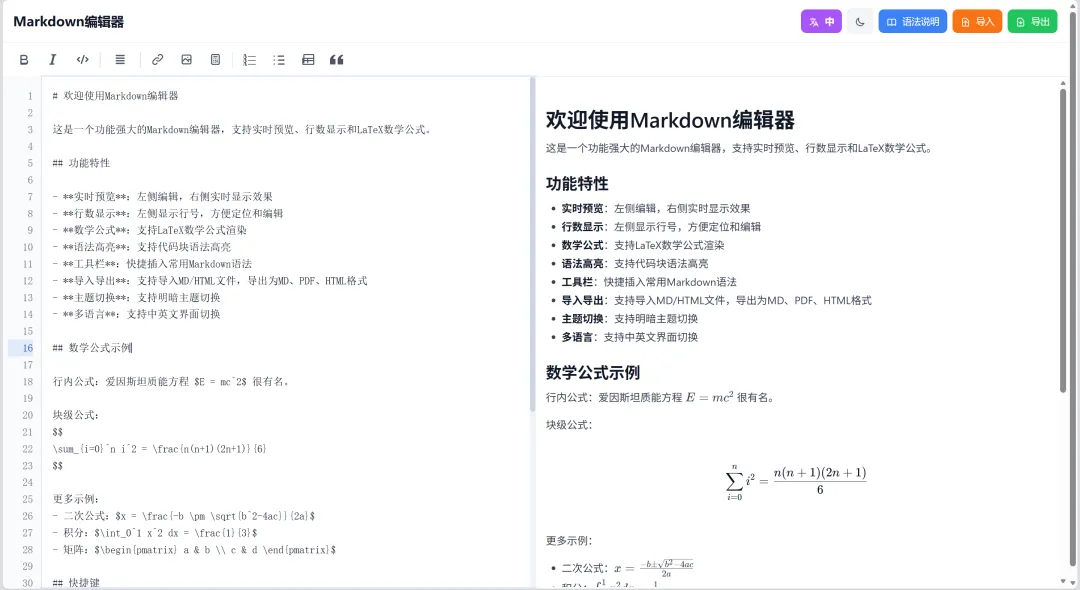This screenshot has width=1080, height=590.
Task: Click the green 导出 export button
Action: 1032,21
